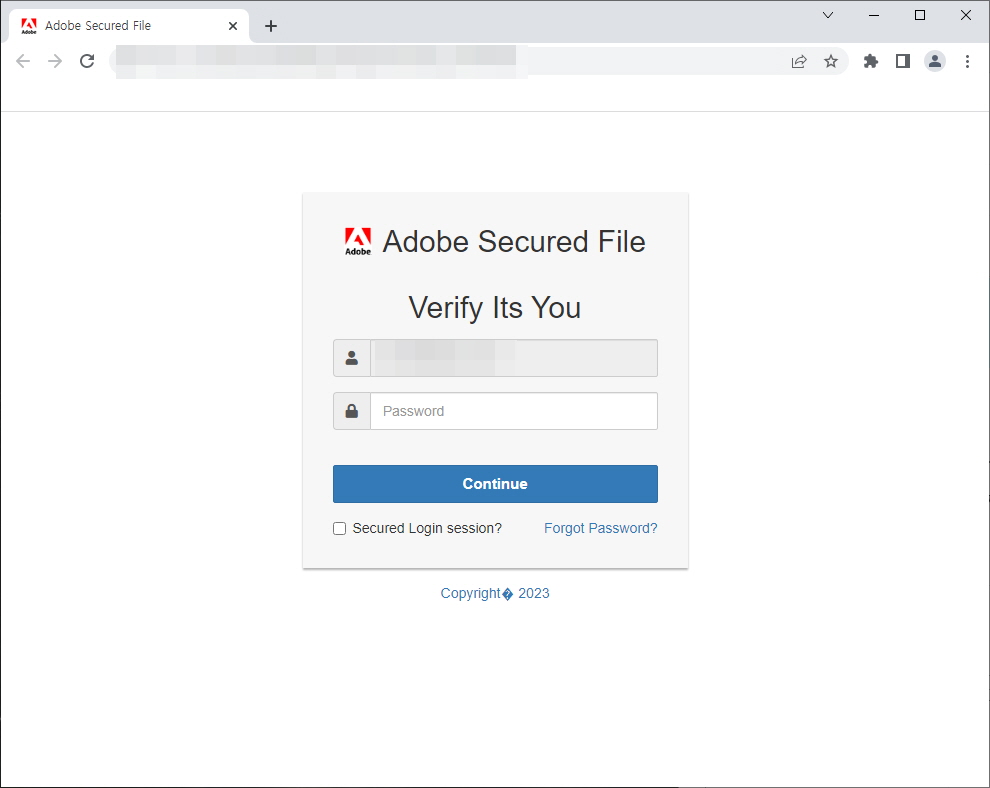Click the Verify Its You heading
This screenshot has height=788, width=990.
pyautogui.click(x=495, y=307)
